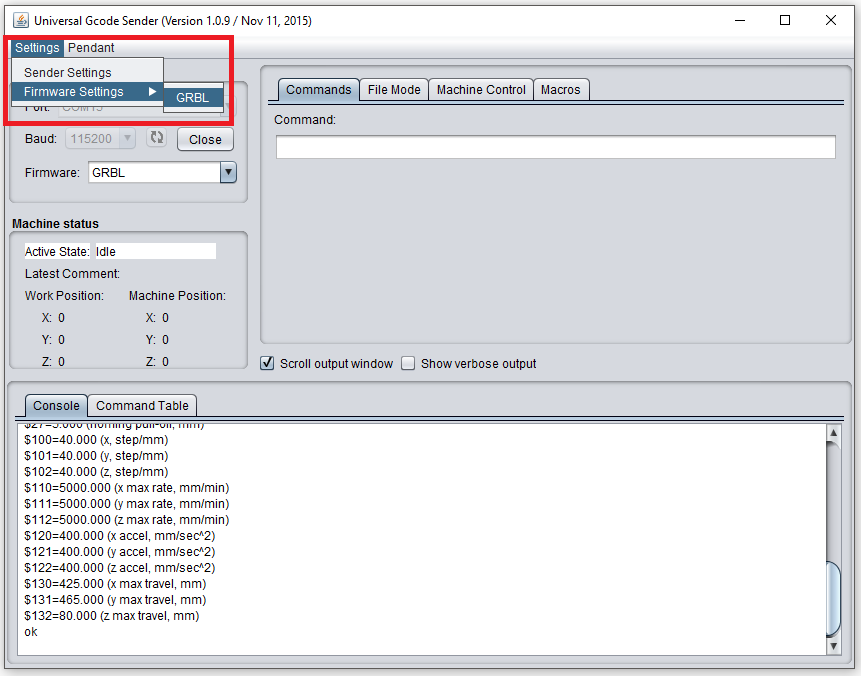The width and height of the screenshot is (861, 676).
Task: Open the Firmware dropdown arrow
Action: click(228, 172)
